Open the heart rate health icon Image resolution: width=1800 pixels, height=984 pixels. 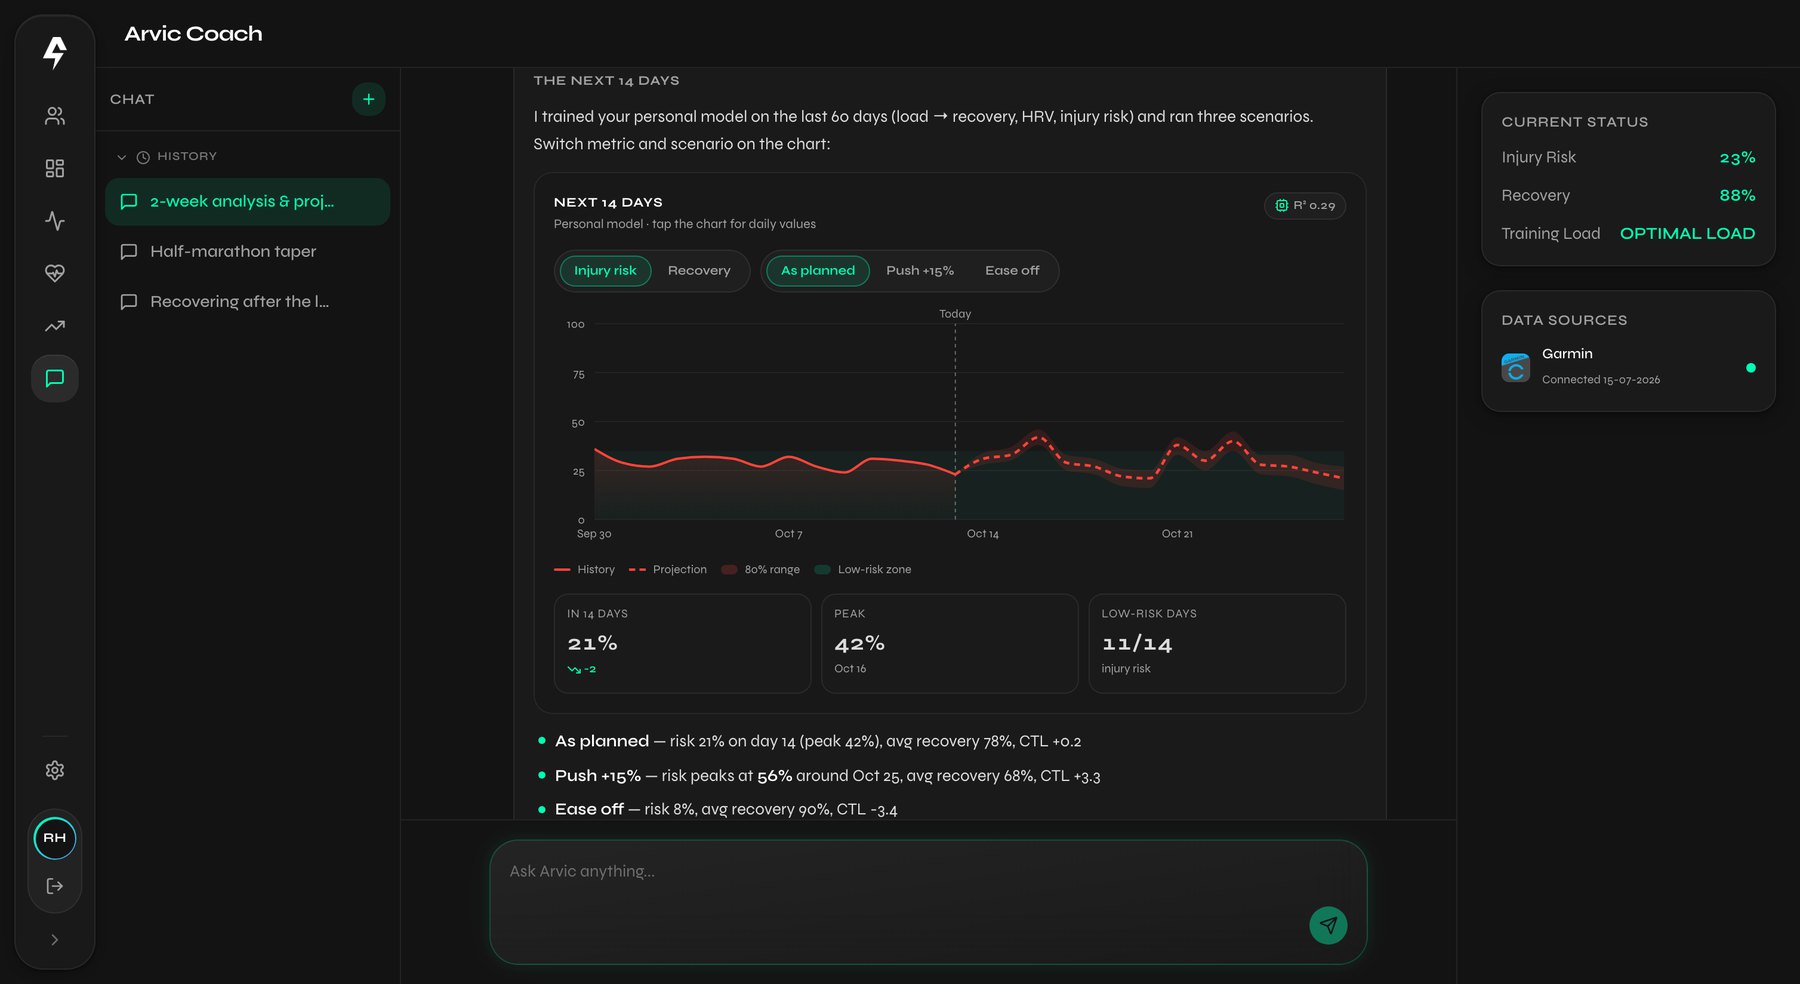55,273
